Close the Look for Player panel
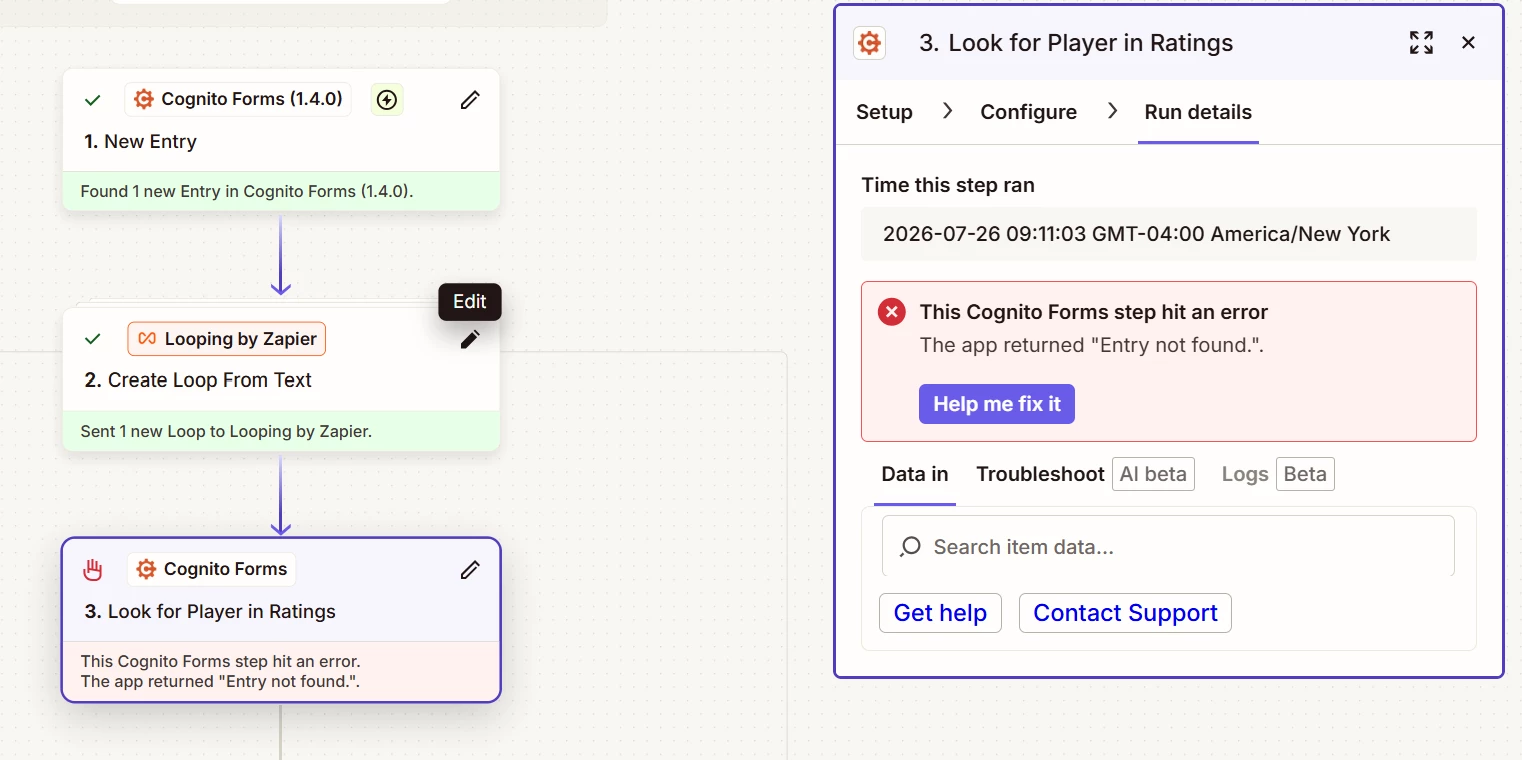 coord(1468,42)
